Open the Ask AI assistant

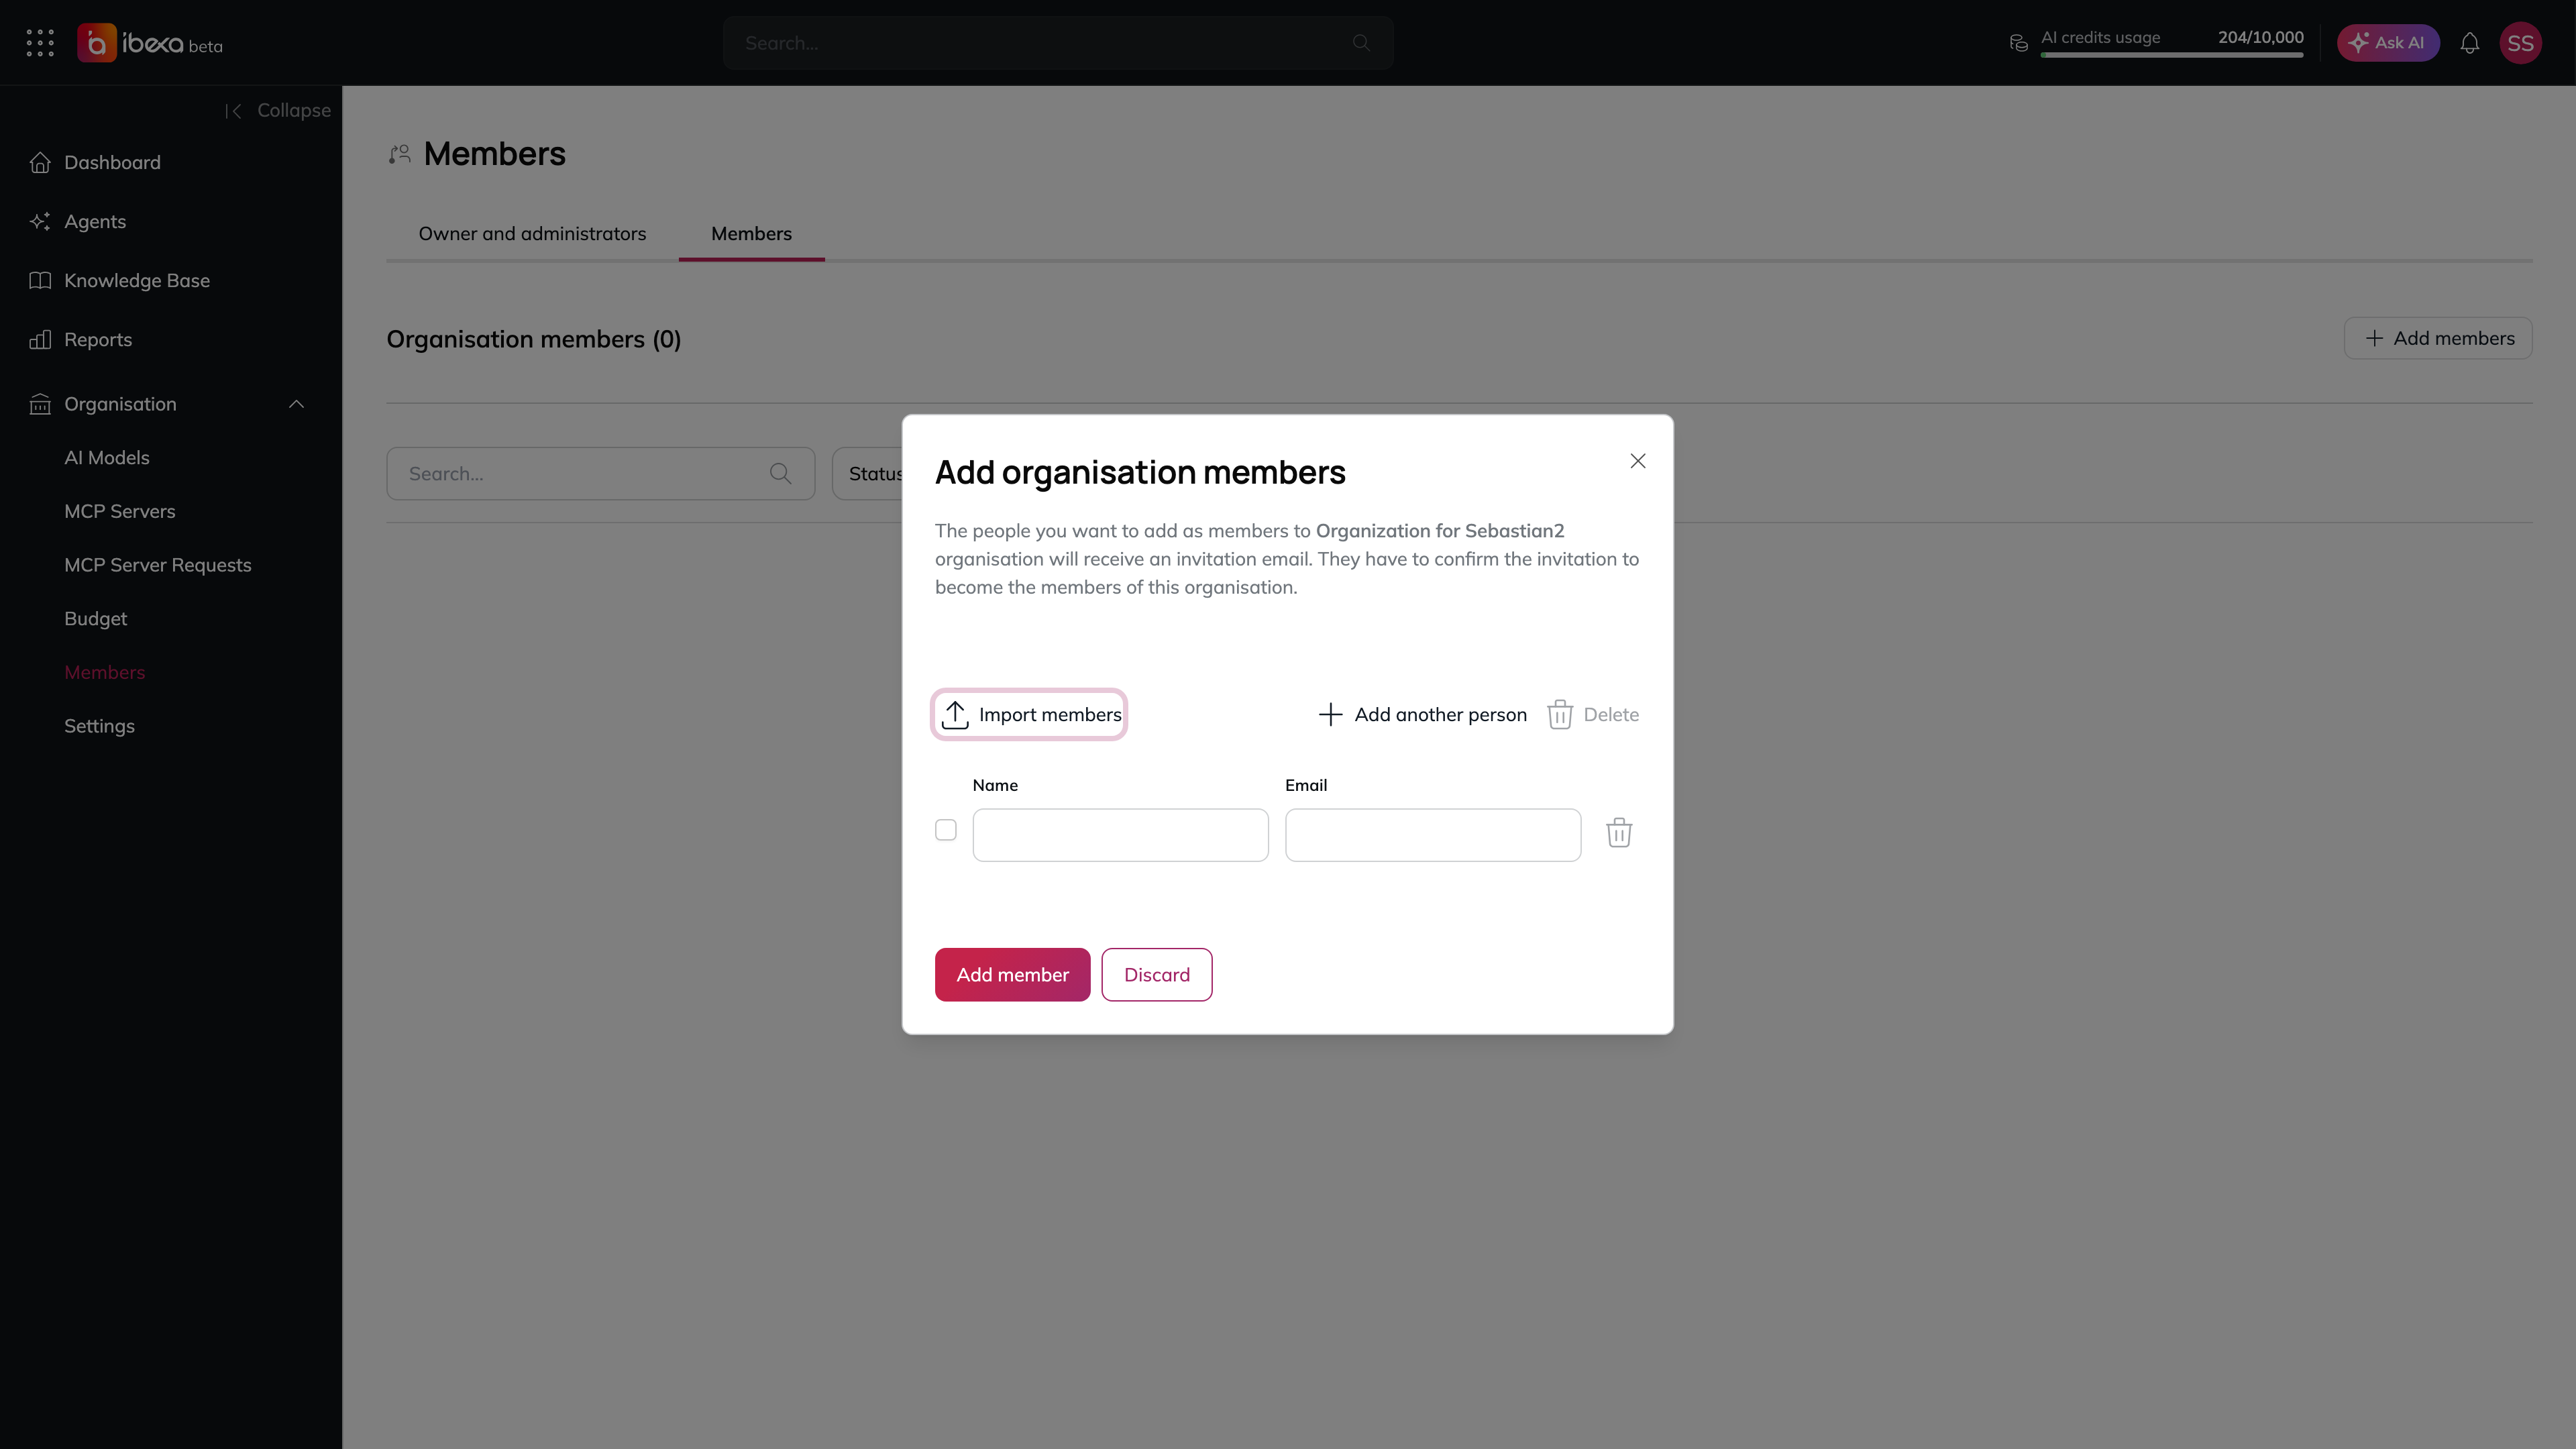[x=2388, y=43]
